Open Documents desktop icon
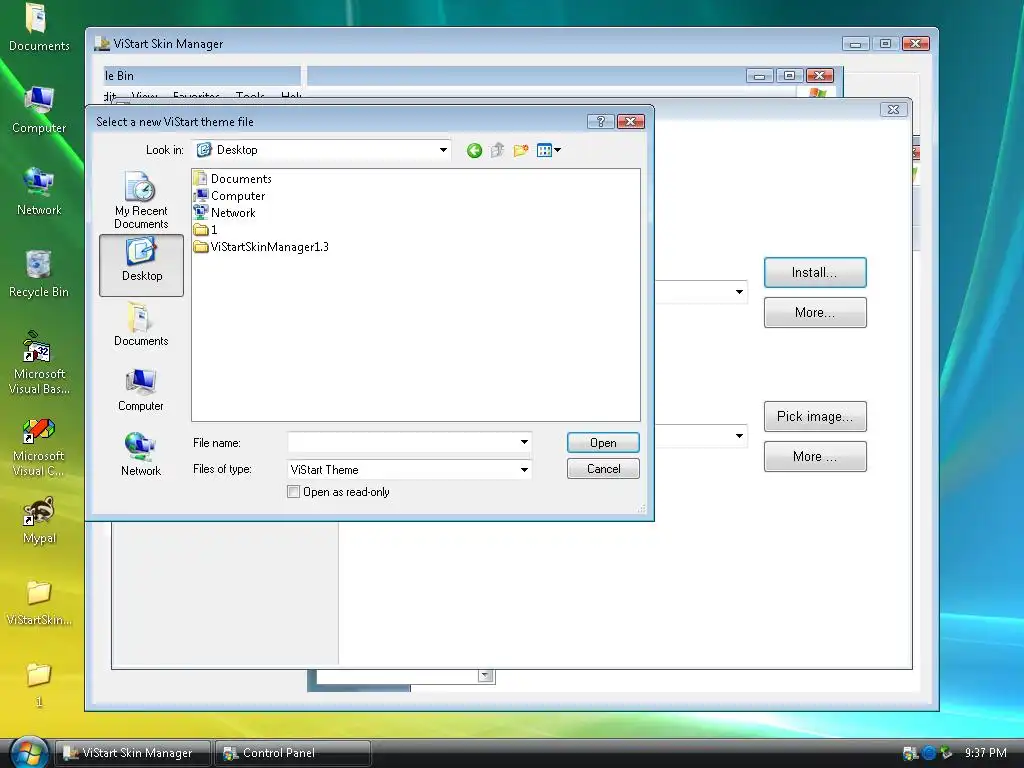The width and height of the screenshot is (1024, 768). coord(39,27)
